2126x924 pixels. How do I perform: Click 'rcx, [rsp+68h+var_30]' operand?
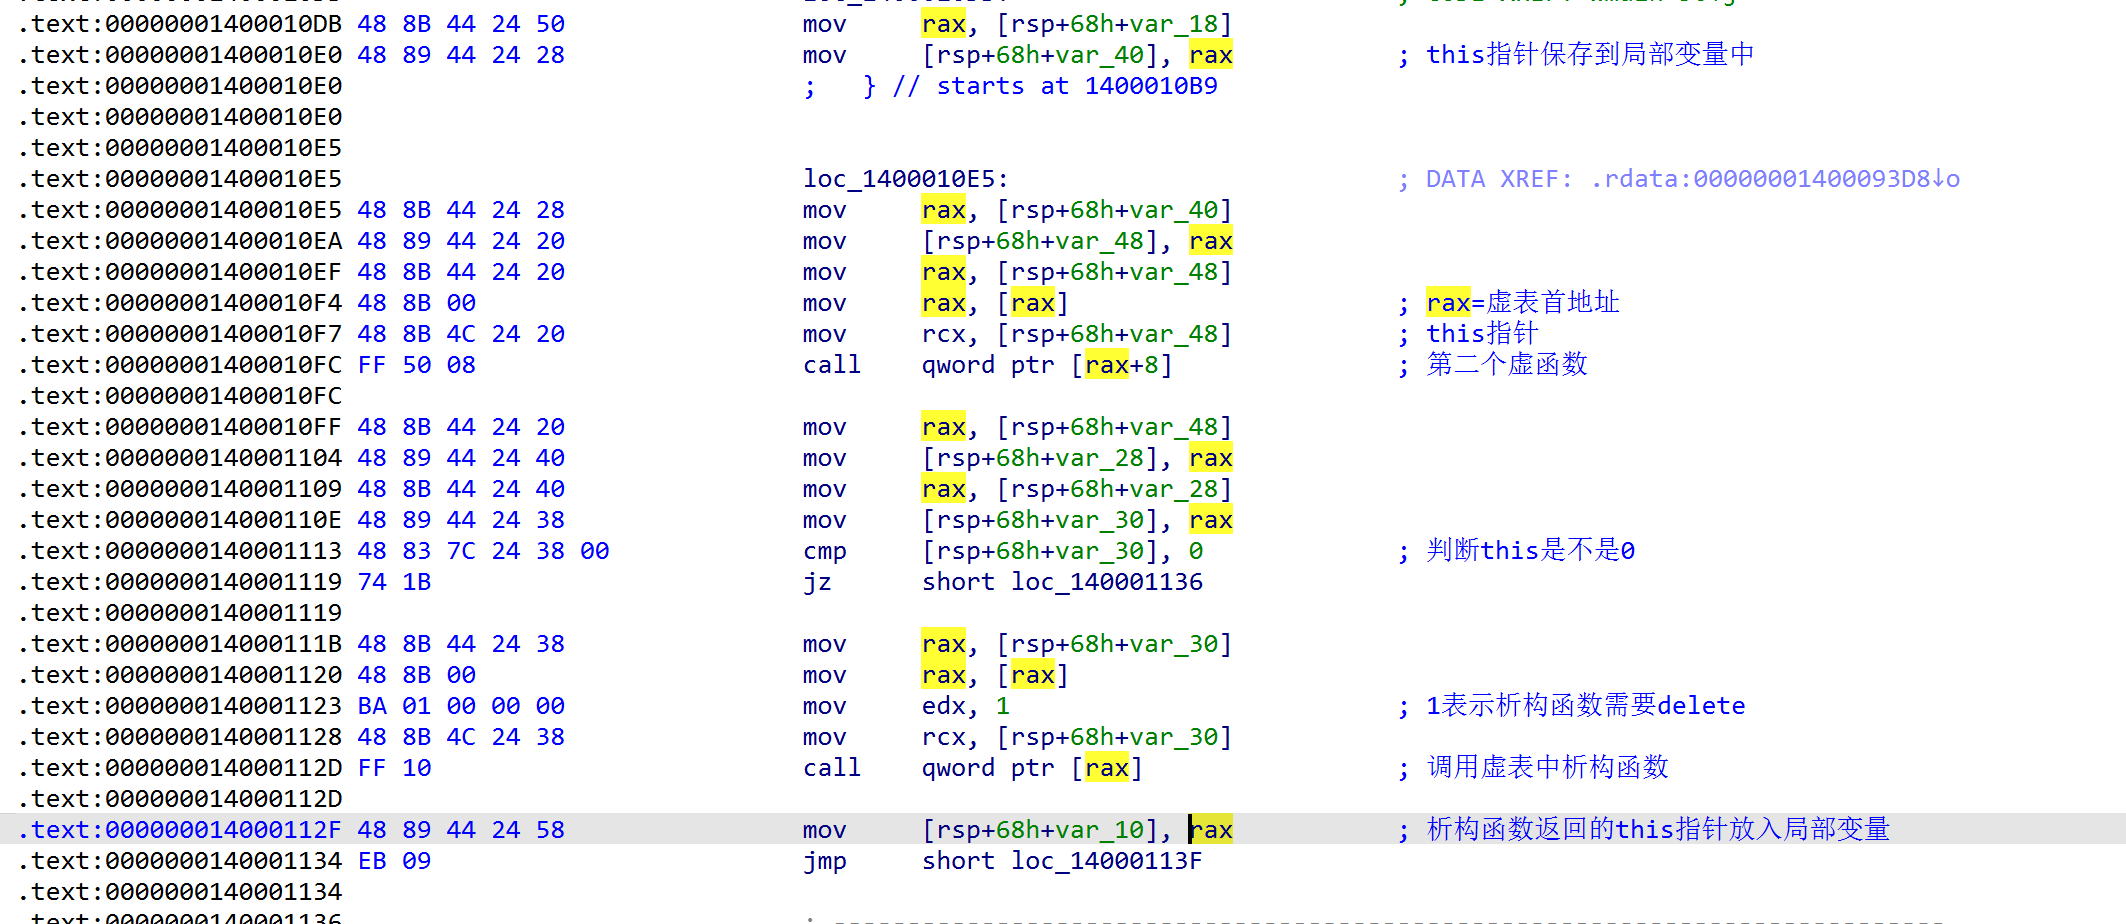click(x=1077, y=736)
